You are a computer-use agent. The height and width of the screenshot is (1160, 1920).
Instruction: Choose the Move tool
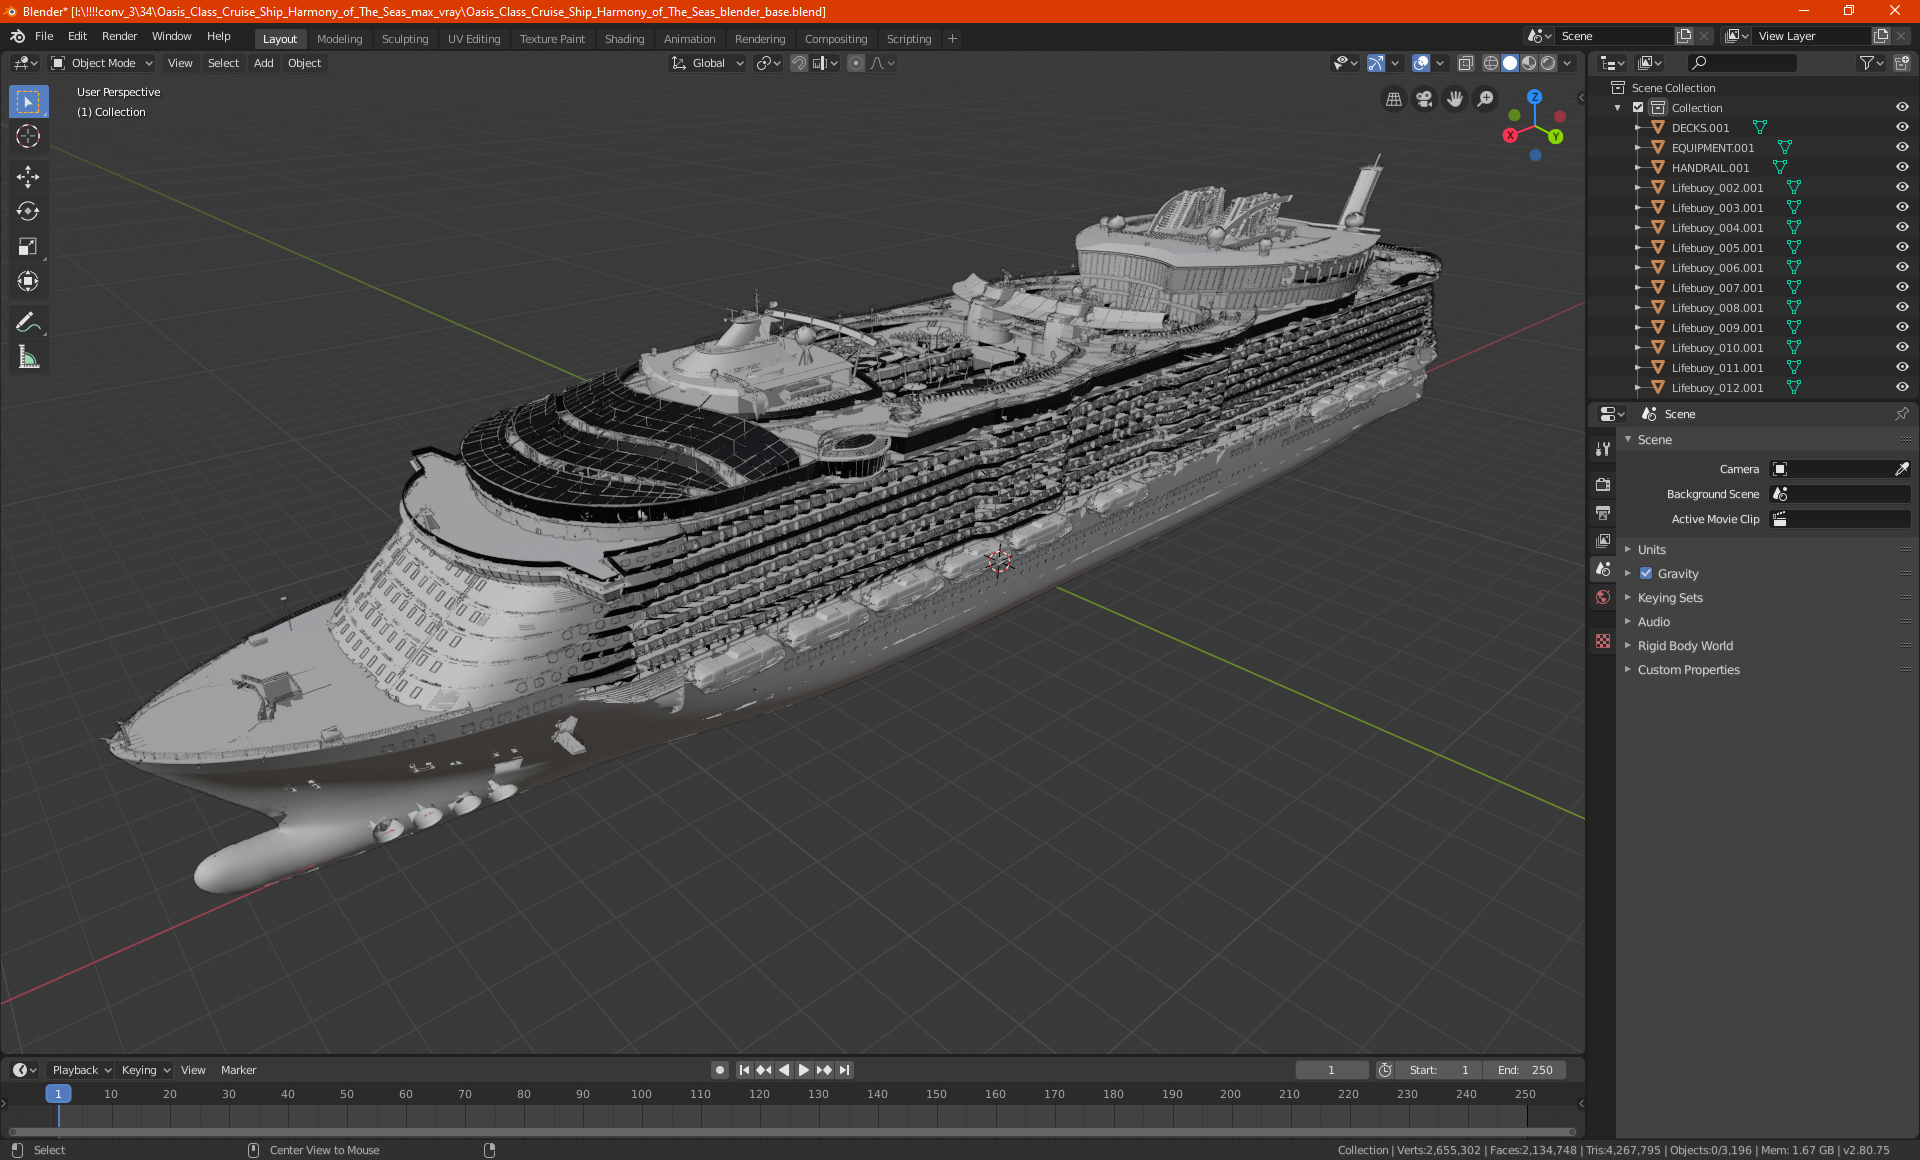28,177
